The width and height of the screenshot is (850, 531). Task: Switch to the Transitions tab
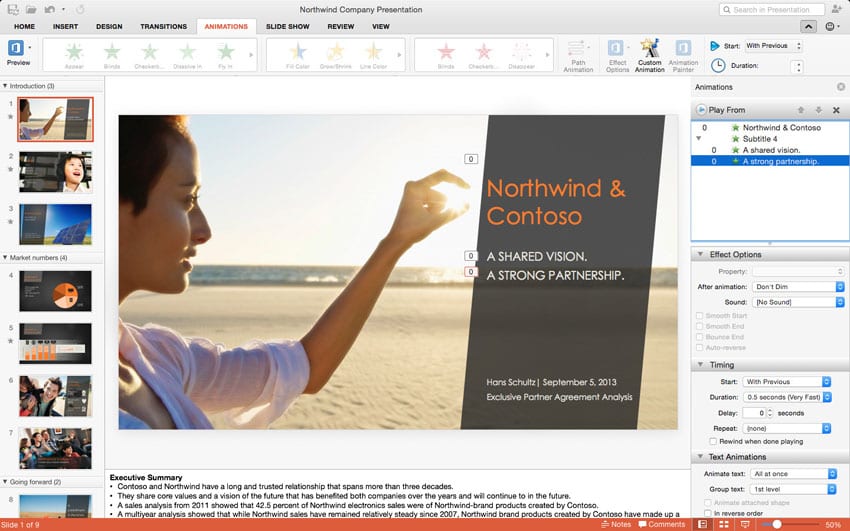tap(163, 26)
